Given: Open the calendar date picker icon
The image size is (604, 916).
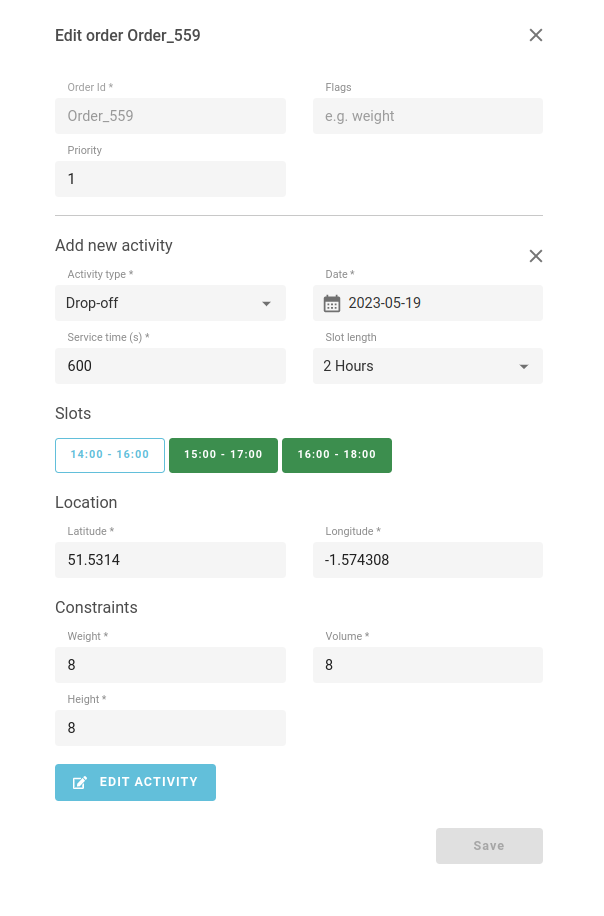Looking at the screenshot, I should pos(332,303).
